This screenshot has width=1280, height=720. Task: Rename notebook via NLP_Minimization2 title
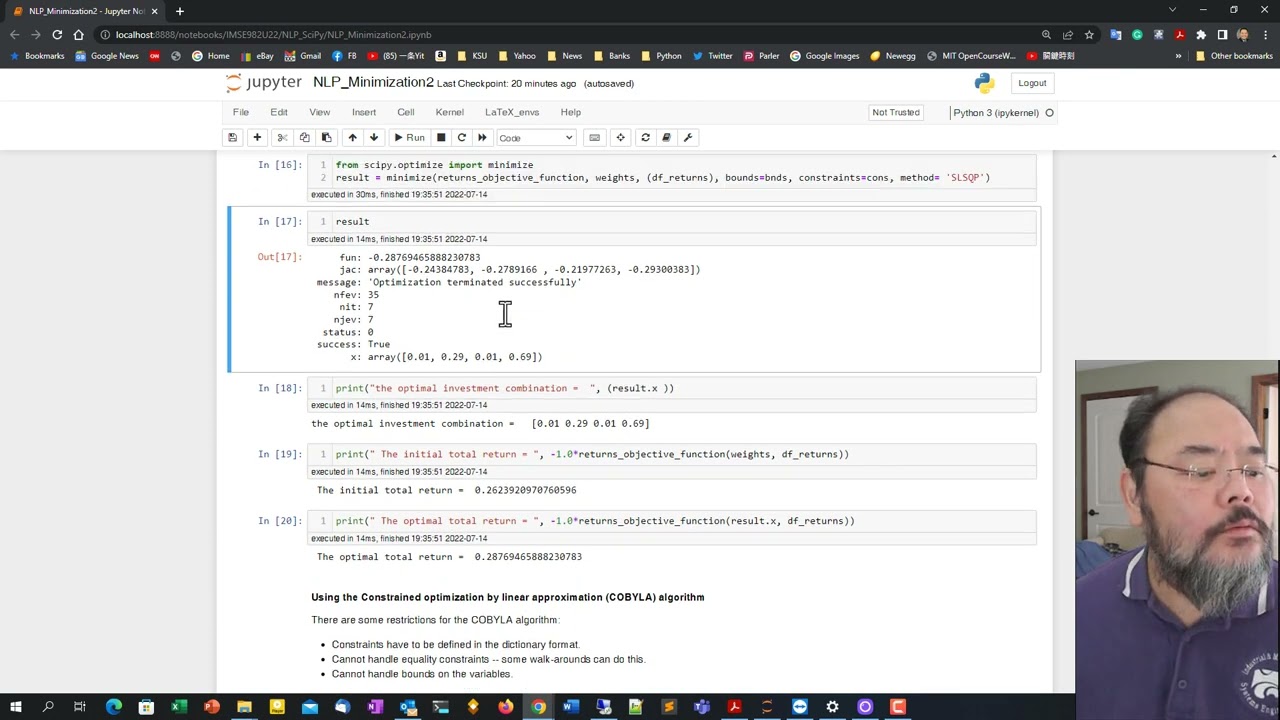pos(373,83)
